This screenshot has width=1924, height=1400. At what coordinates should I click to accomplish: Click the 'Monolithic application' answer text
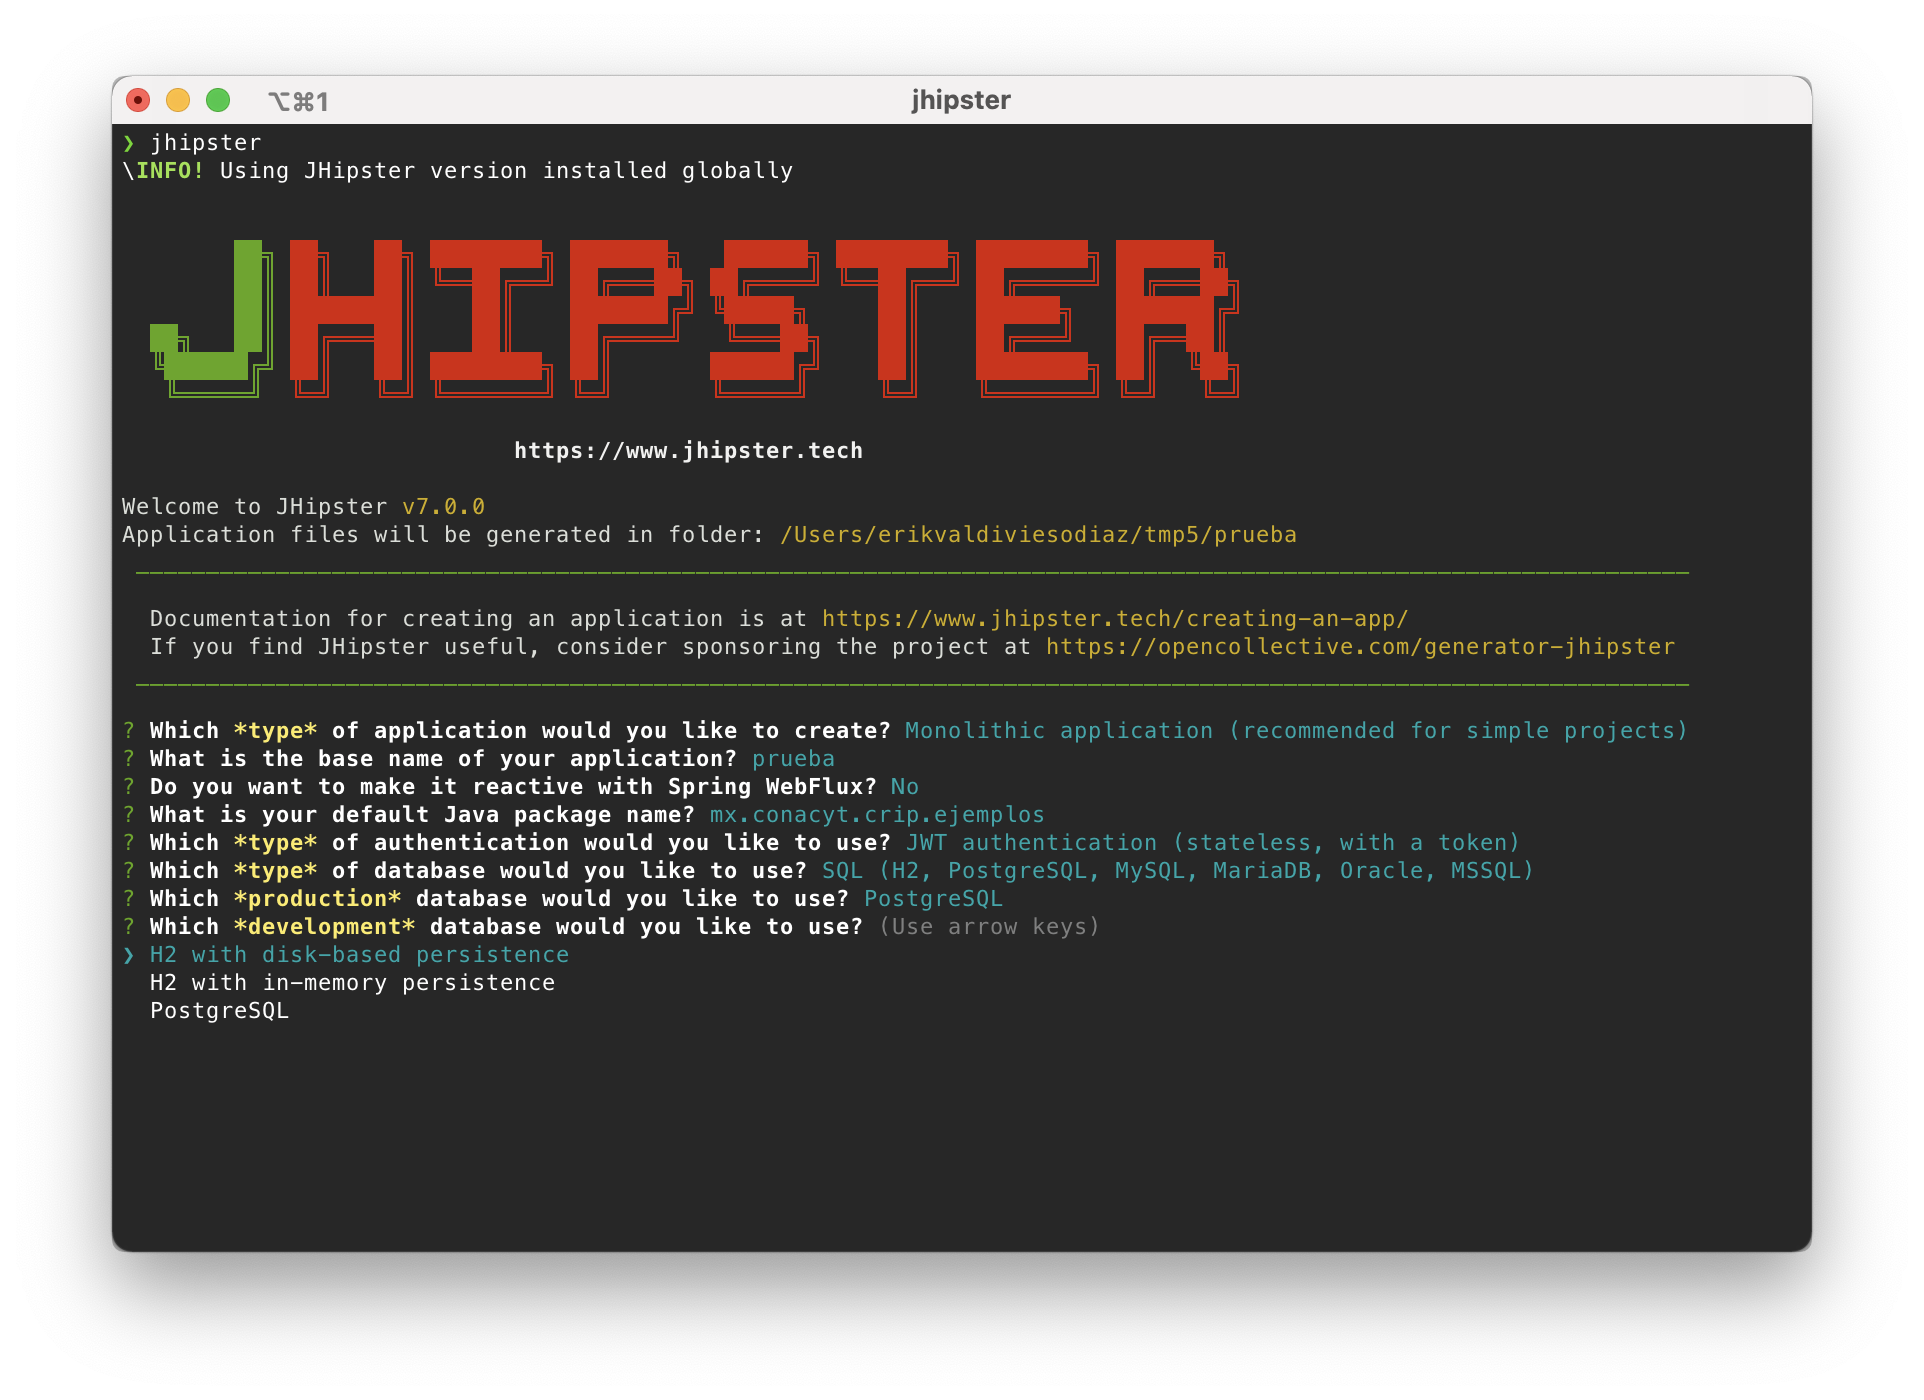tap(1296, 731)
